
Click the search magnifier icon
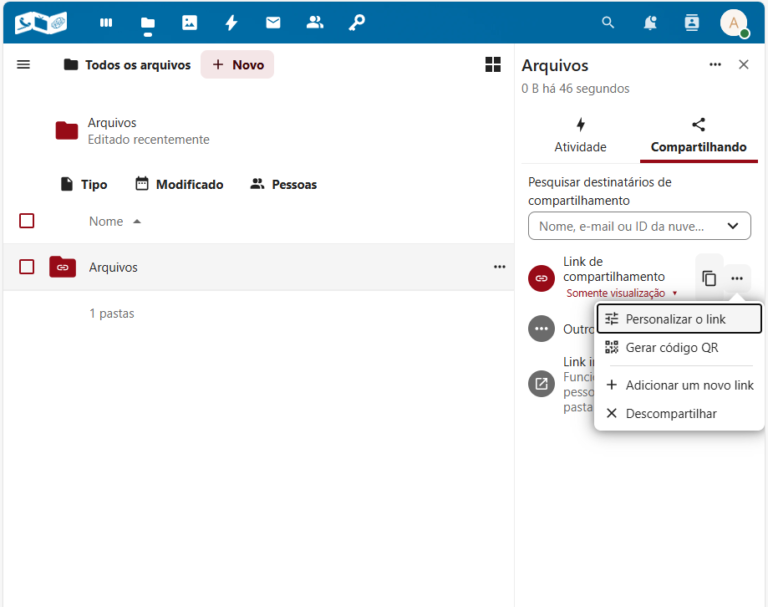coord(608,22)
